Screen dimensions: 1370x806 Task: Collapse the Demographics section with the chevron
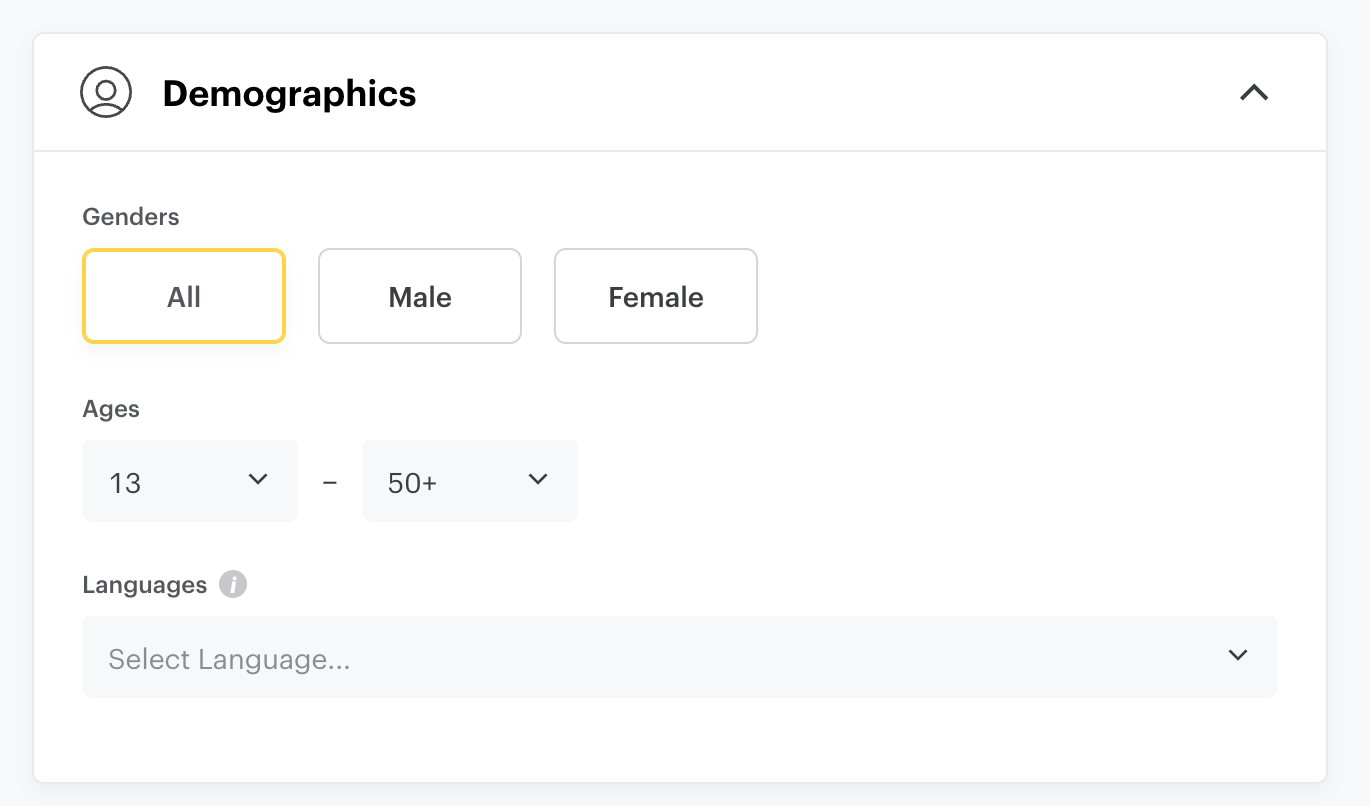[x=1254, y=93]
